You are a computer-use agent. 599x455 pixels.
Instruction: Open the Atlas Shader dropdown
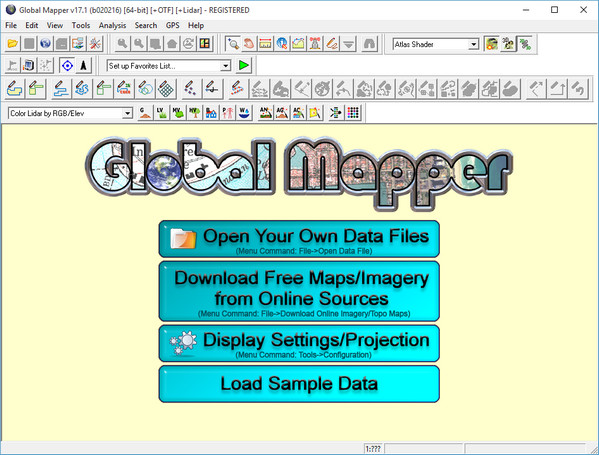(474, 44)
